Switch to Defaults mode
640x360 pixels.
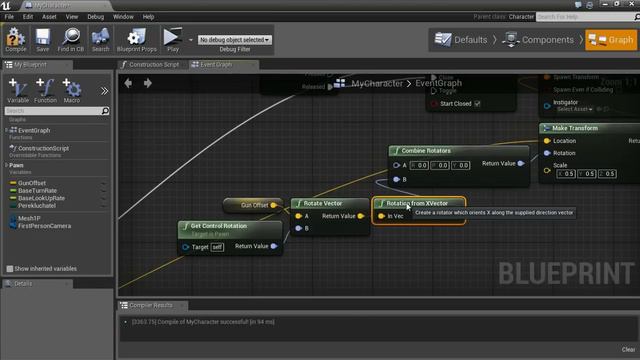coord(461,40)
